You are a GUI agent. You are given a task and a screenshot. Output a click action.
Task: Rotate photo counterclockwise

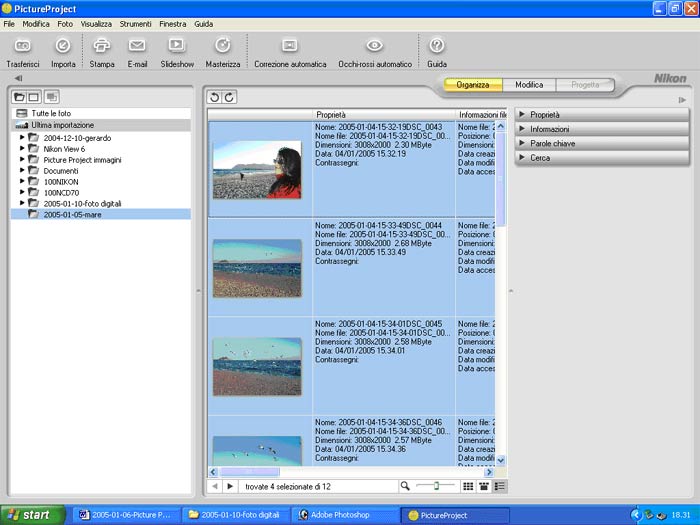click(x=214, y=97)
